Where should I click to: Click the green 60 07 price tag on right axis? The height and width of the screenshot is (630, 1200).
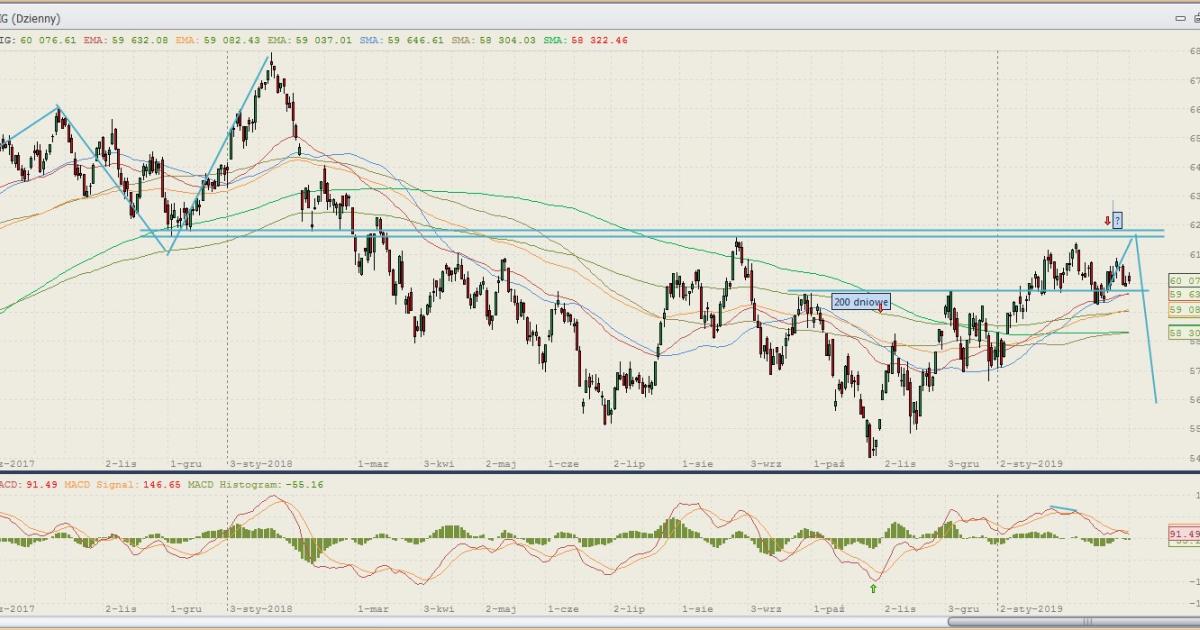pyautogui.click(x=1183, y=281)
